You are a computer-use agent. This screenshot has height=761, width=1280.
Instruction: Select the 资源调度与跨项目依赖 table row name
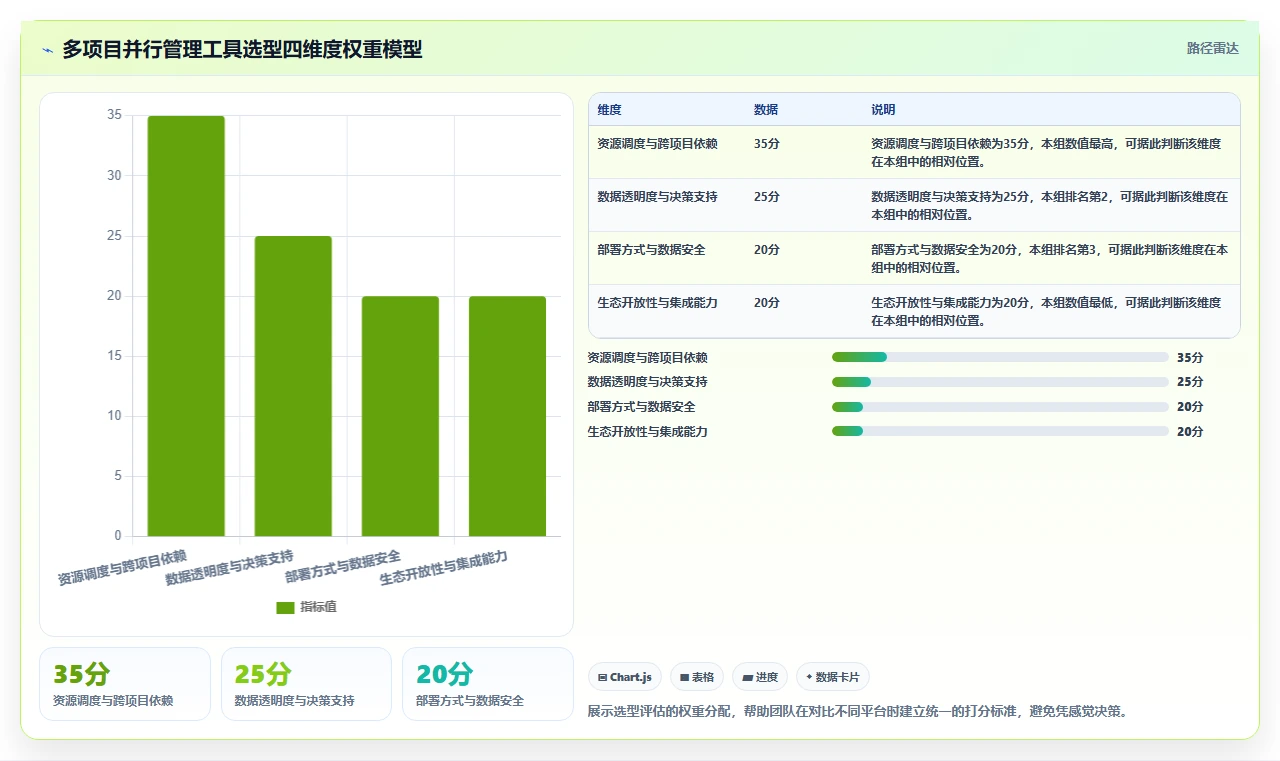click(x=657, y=144)
